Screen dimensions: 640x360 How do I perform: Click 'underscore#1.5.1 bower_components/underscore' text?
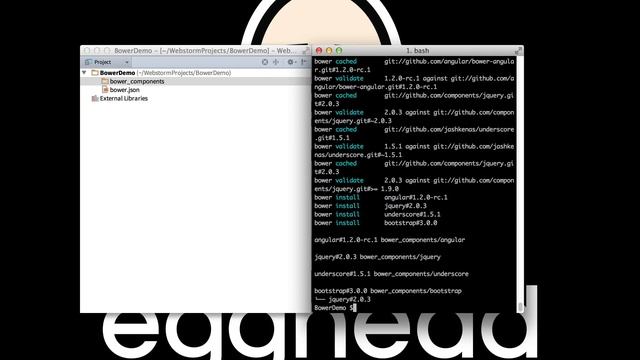click(x=391, y=274)
